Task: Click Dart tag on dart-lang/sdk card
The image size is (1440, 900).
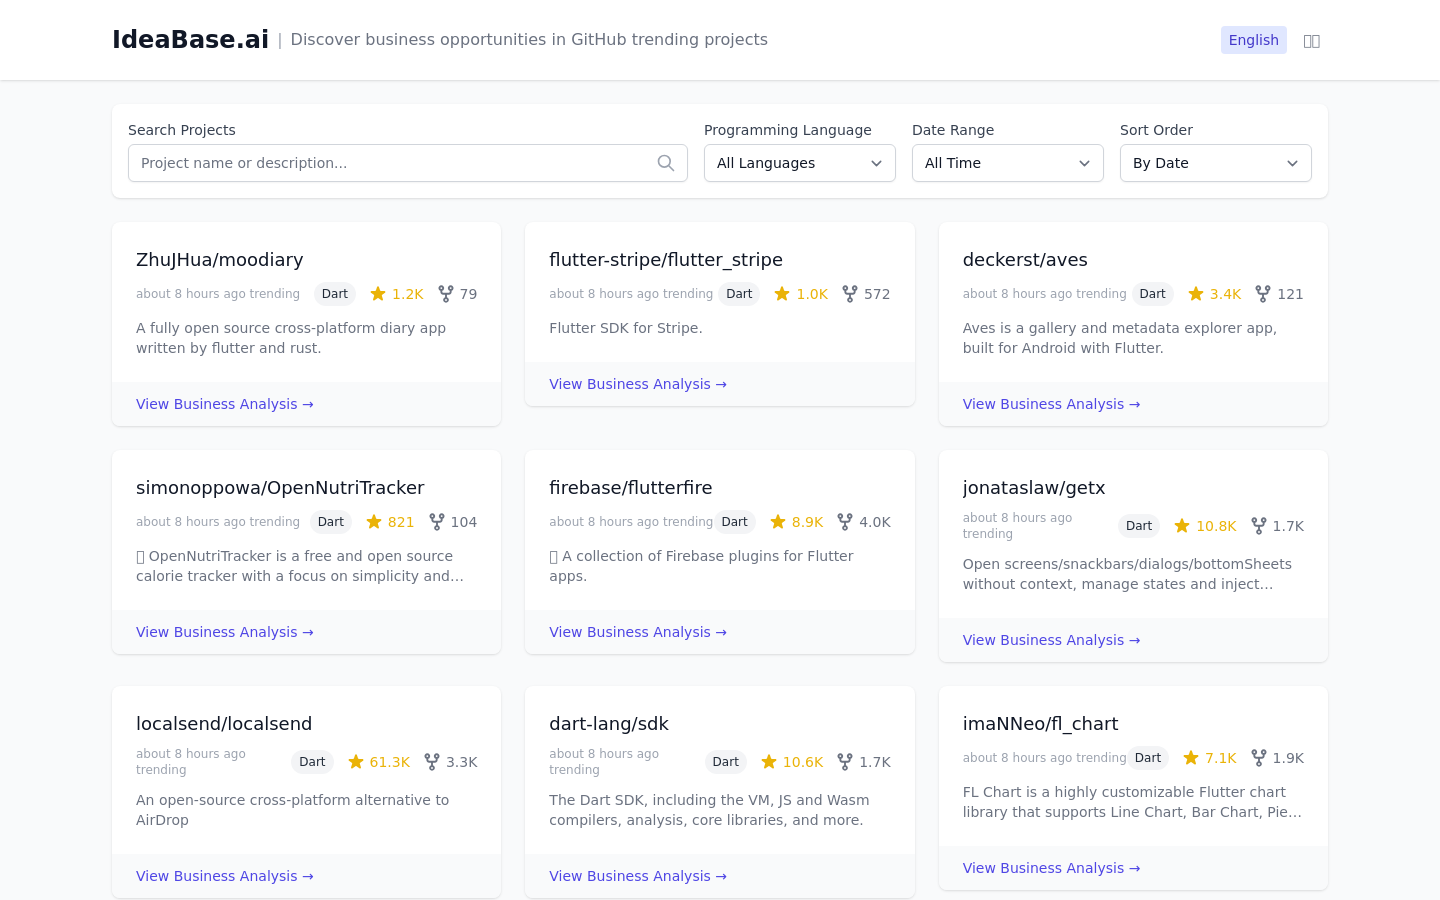Action: (726, 762)
